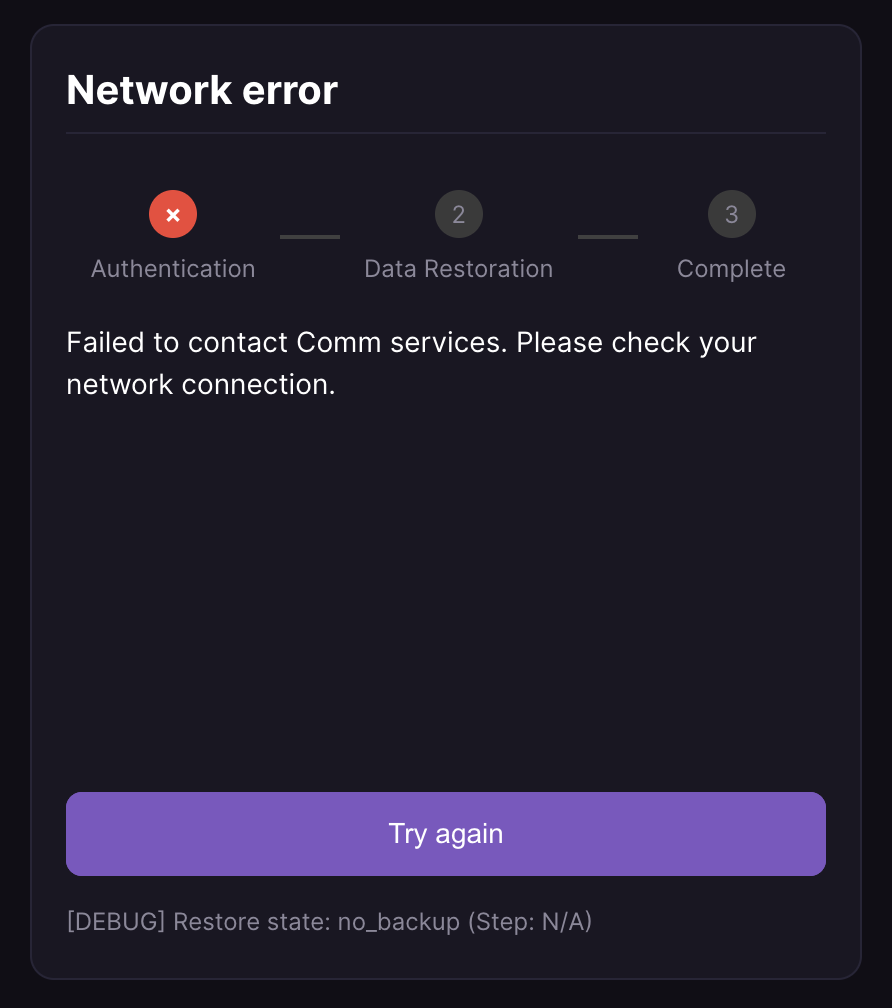Click the [DEBUG] tag in footer
This screenshot has width=892, height=1008.
[115, 921]
